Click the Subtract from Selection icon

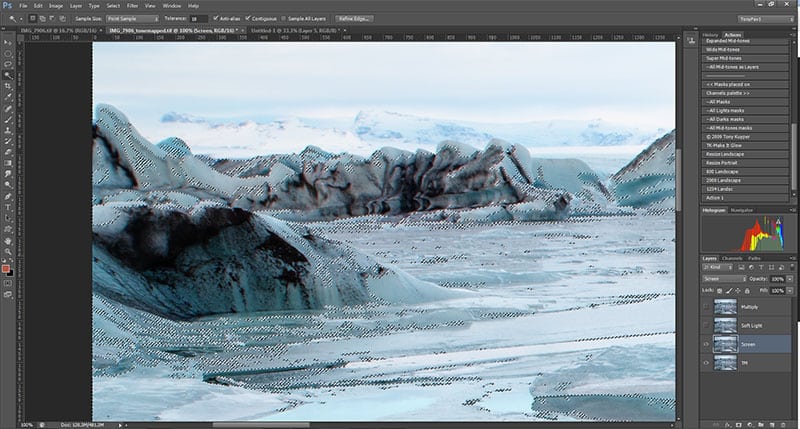[x=52, y=18]
